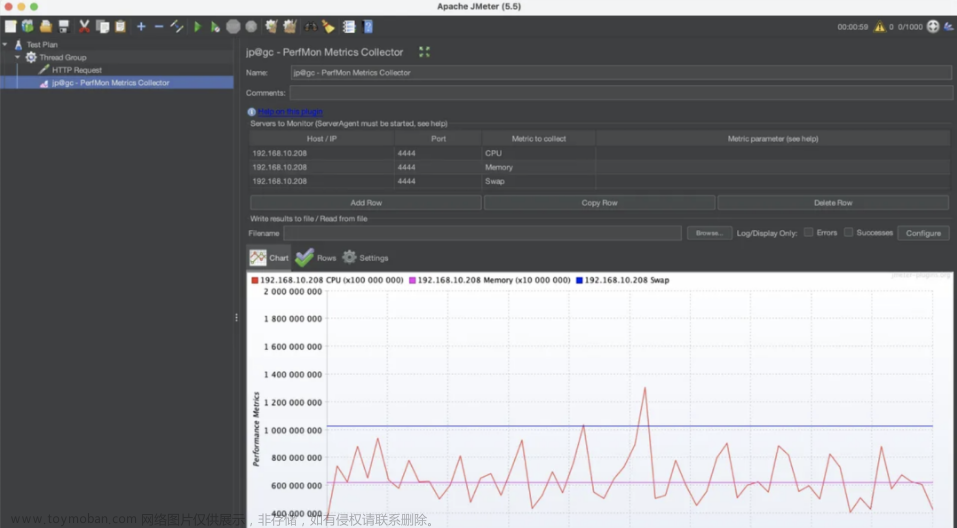
Task: Click the JMeter plugins feather icon
Action: [x=948, y=26]
